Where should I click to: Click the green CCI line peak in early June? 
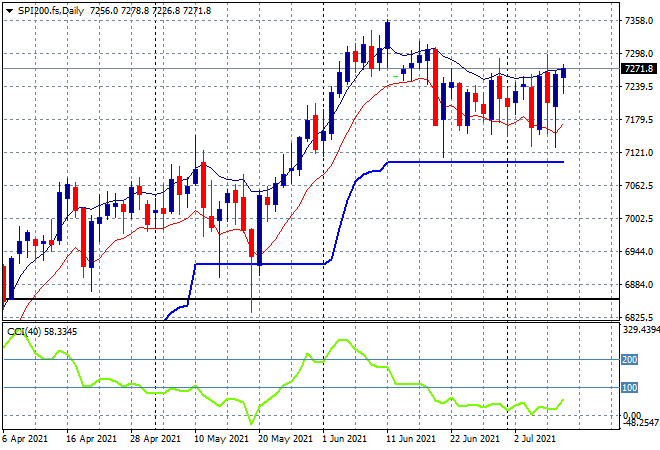pos(343,340)
